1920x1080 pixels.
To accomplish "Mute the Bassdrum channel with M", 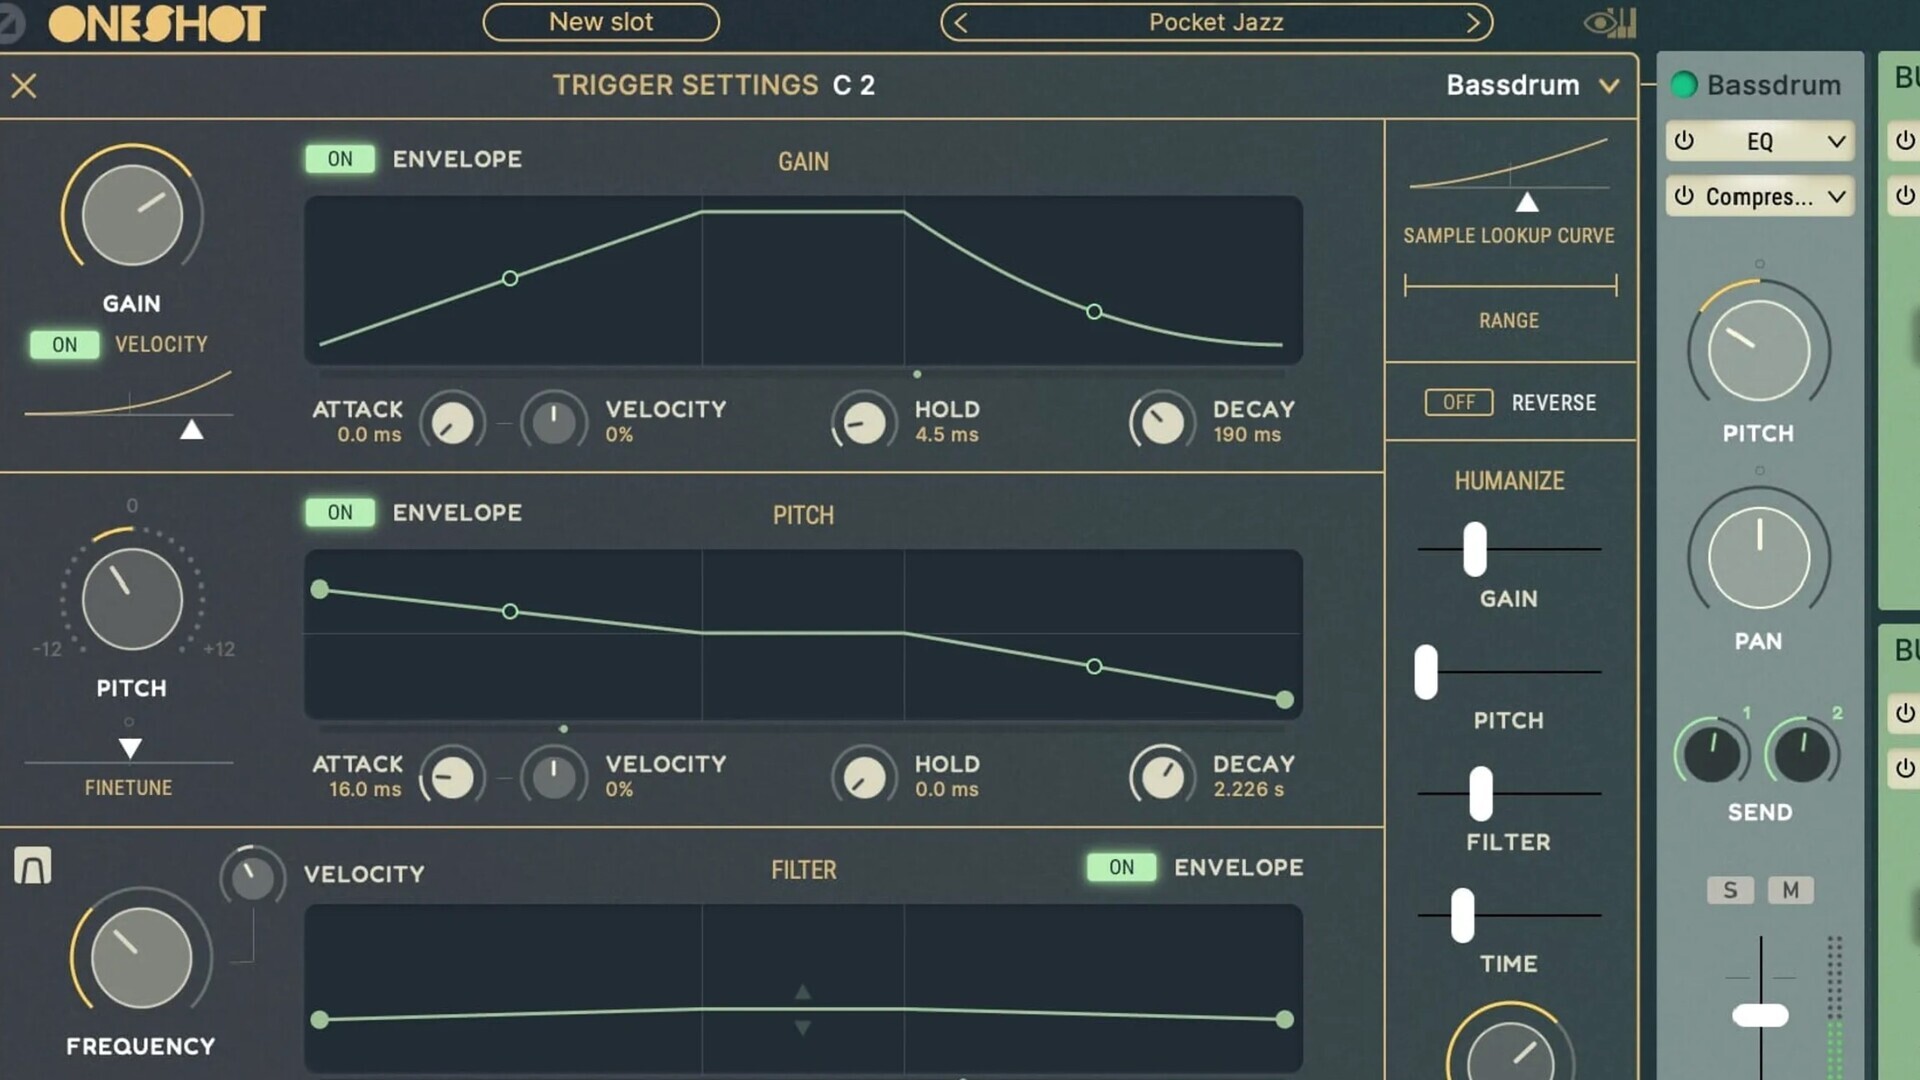I will pyautogui.click(x=1790, y=890).
